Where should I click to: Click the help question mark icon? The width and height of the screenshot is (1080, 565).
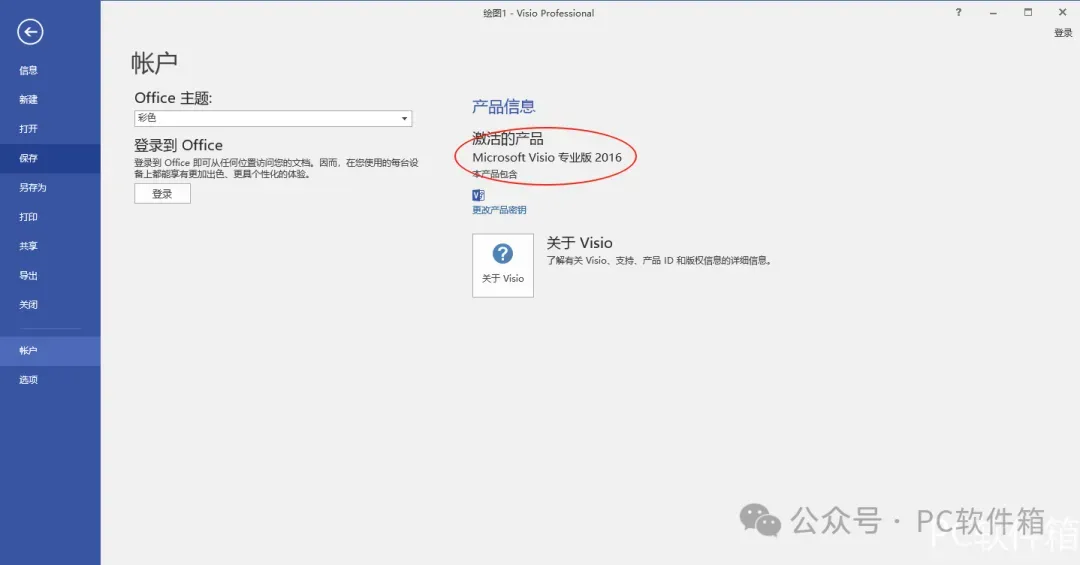(958, 12)
